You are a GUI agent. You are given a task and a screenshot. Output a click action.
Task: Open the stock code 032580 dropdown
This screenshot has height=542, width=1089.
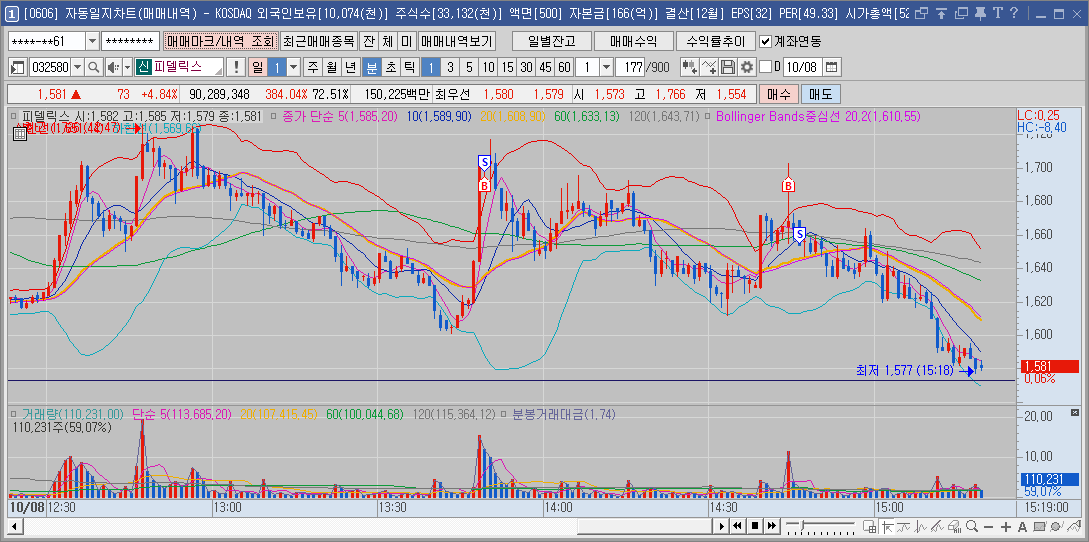pos(77,67)
